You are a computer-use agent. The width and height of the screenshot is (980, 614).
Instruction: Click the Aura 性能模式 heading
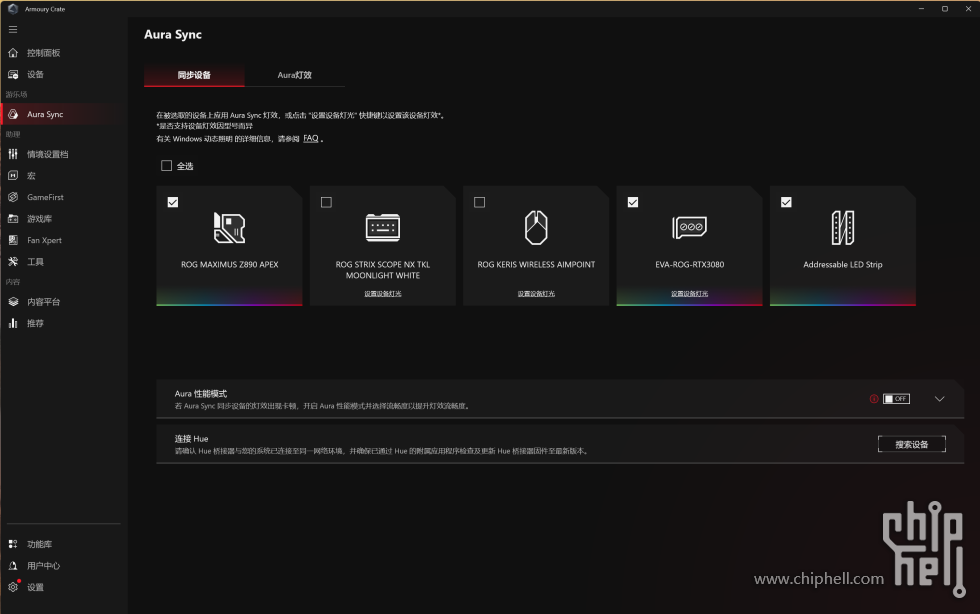201,393
